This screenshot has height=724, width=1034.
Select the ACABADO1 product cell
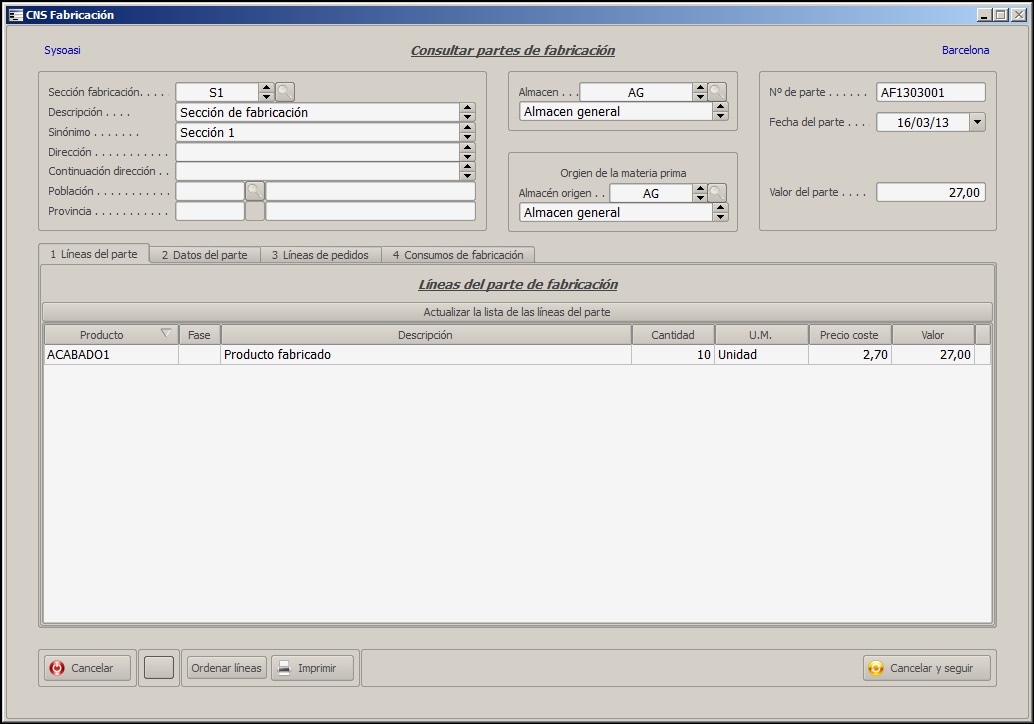point(111,355)
